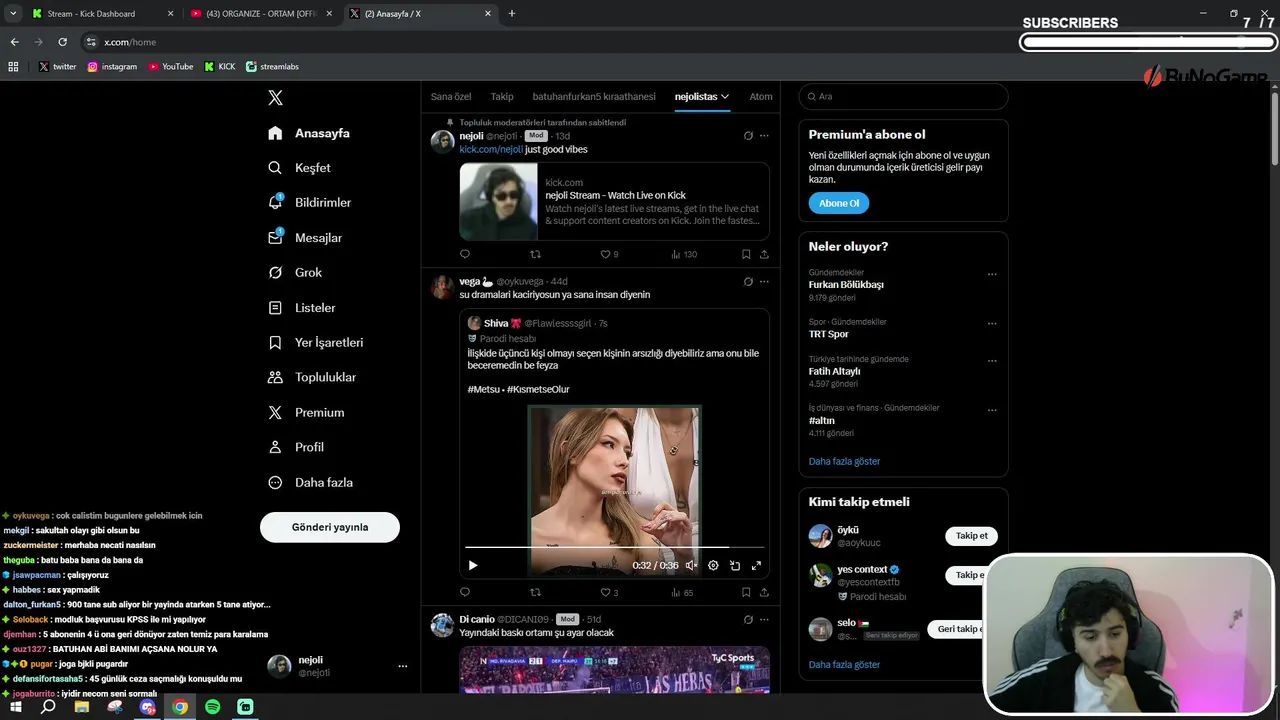Switch to batuhanfurkan5 kıraathanesi tab
Image resolution: width=1280 pixels, height=720 pixels.
coord(594,97)
